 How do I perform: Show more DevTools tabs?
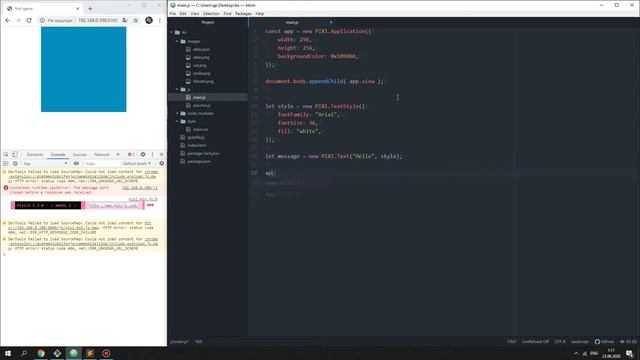[x=118, y=155]
